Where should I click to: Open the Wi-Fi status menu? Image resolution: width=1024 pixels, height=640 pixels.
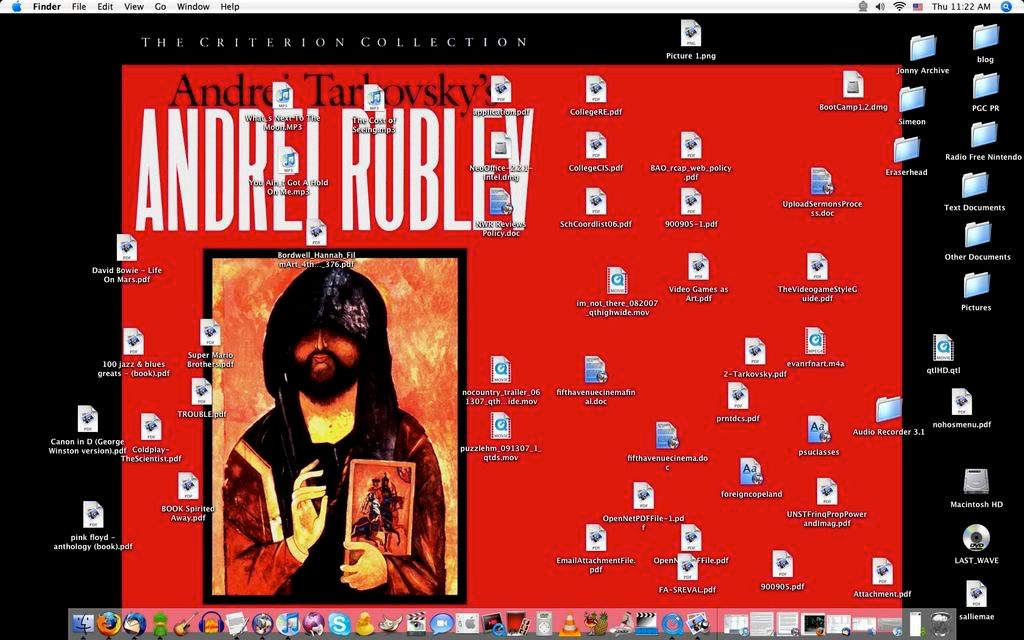pos(899,7)
